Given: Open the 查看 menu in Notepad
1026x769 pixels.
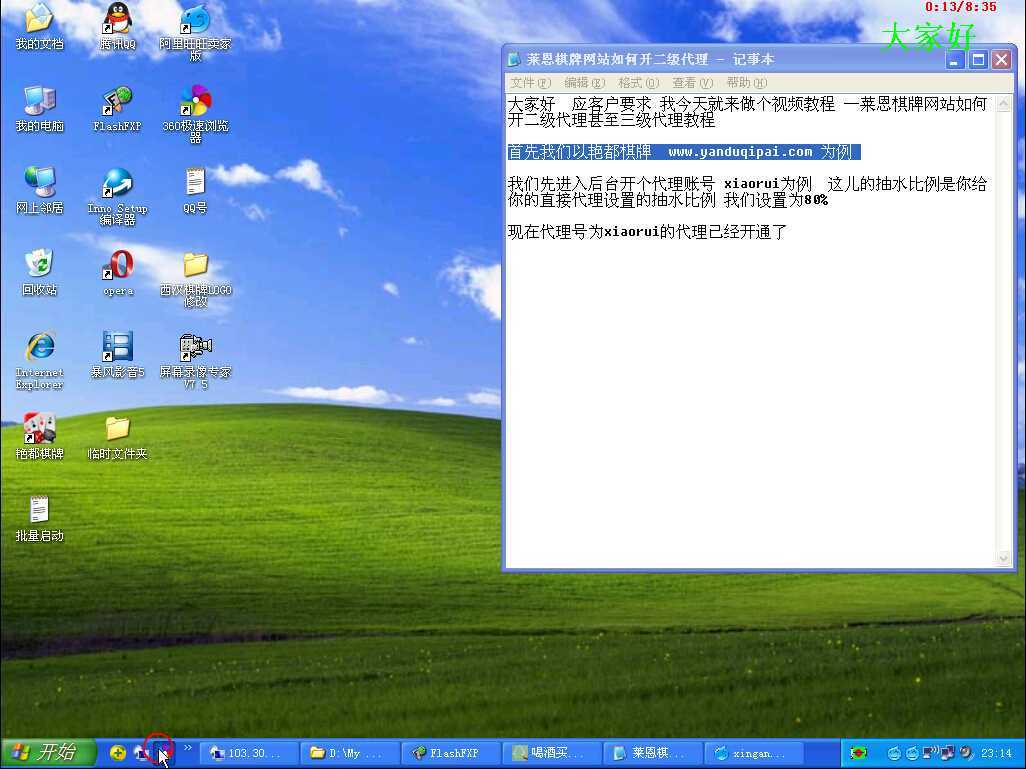Looking at the screenshot, I should point(692,83).
